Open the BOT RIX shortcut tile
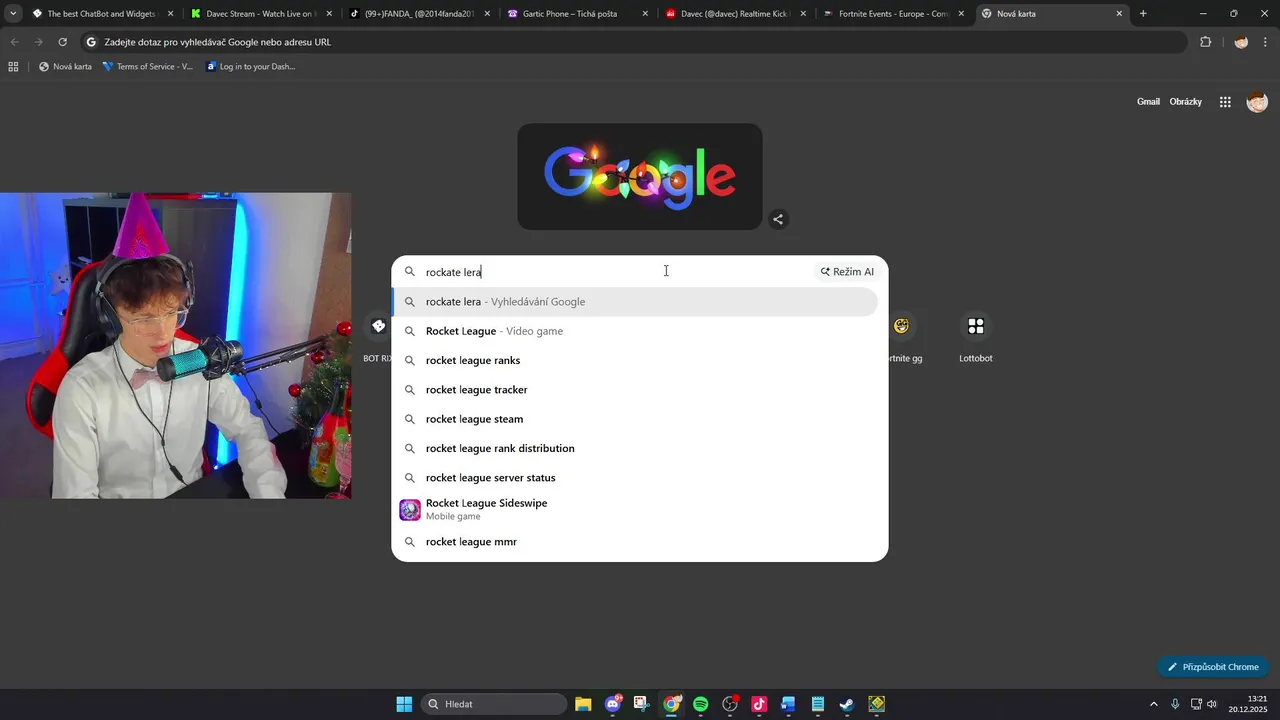 pyautogui.click(x=378, y=338)
